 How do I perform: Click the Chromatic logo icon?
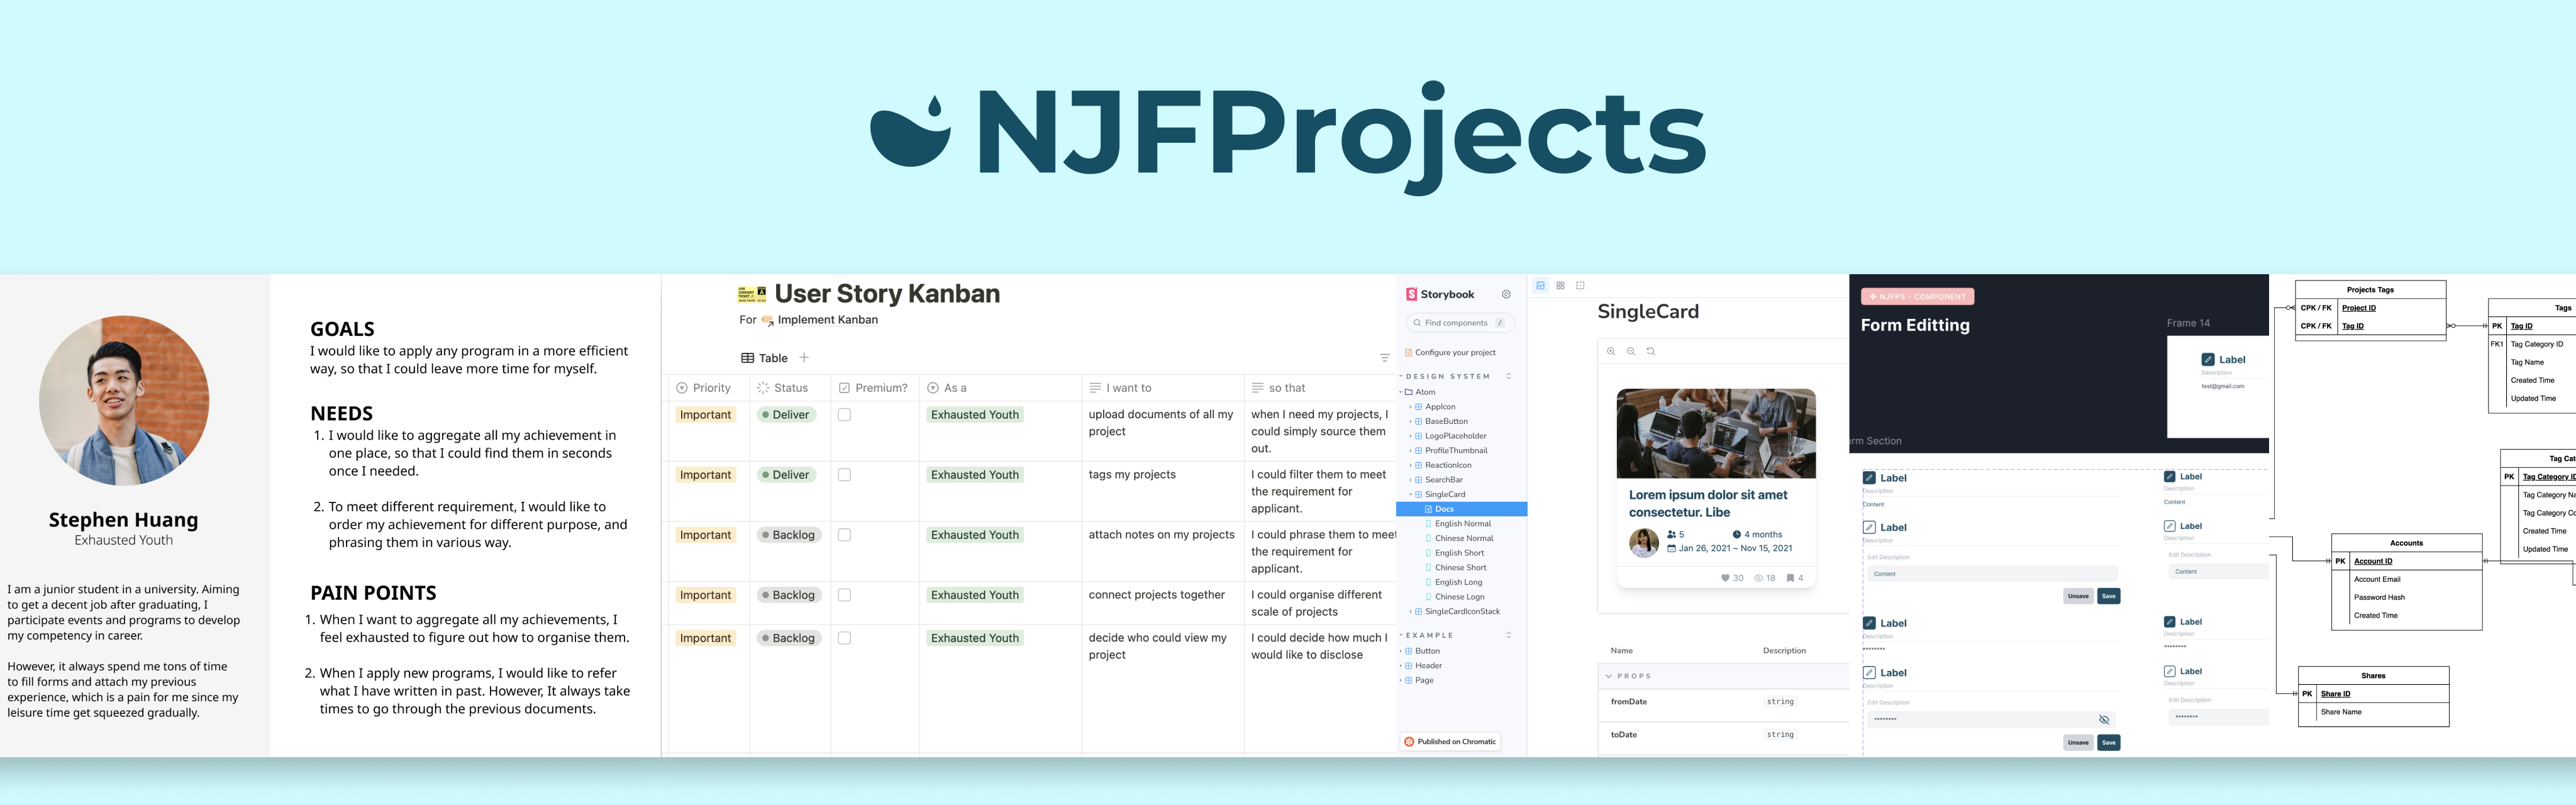1409,742
